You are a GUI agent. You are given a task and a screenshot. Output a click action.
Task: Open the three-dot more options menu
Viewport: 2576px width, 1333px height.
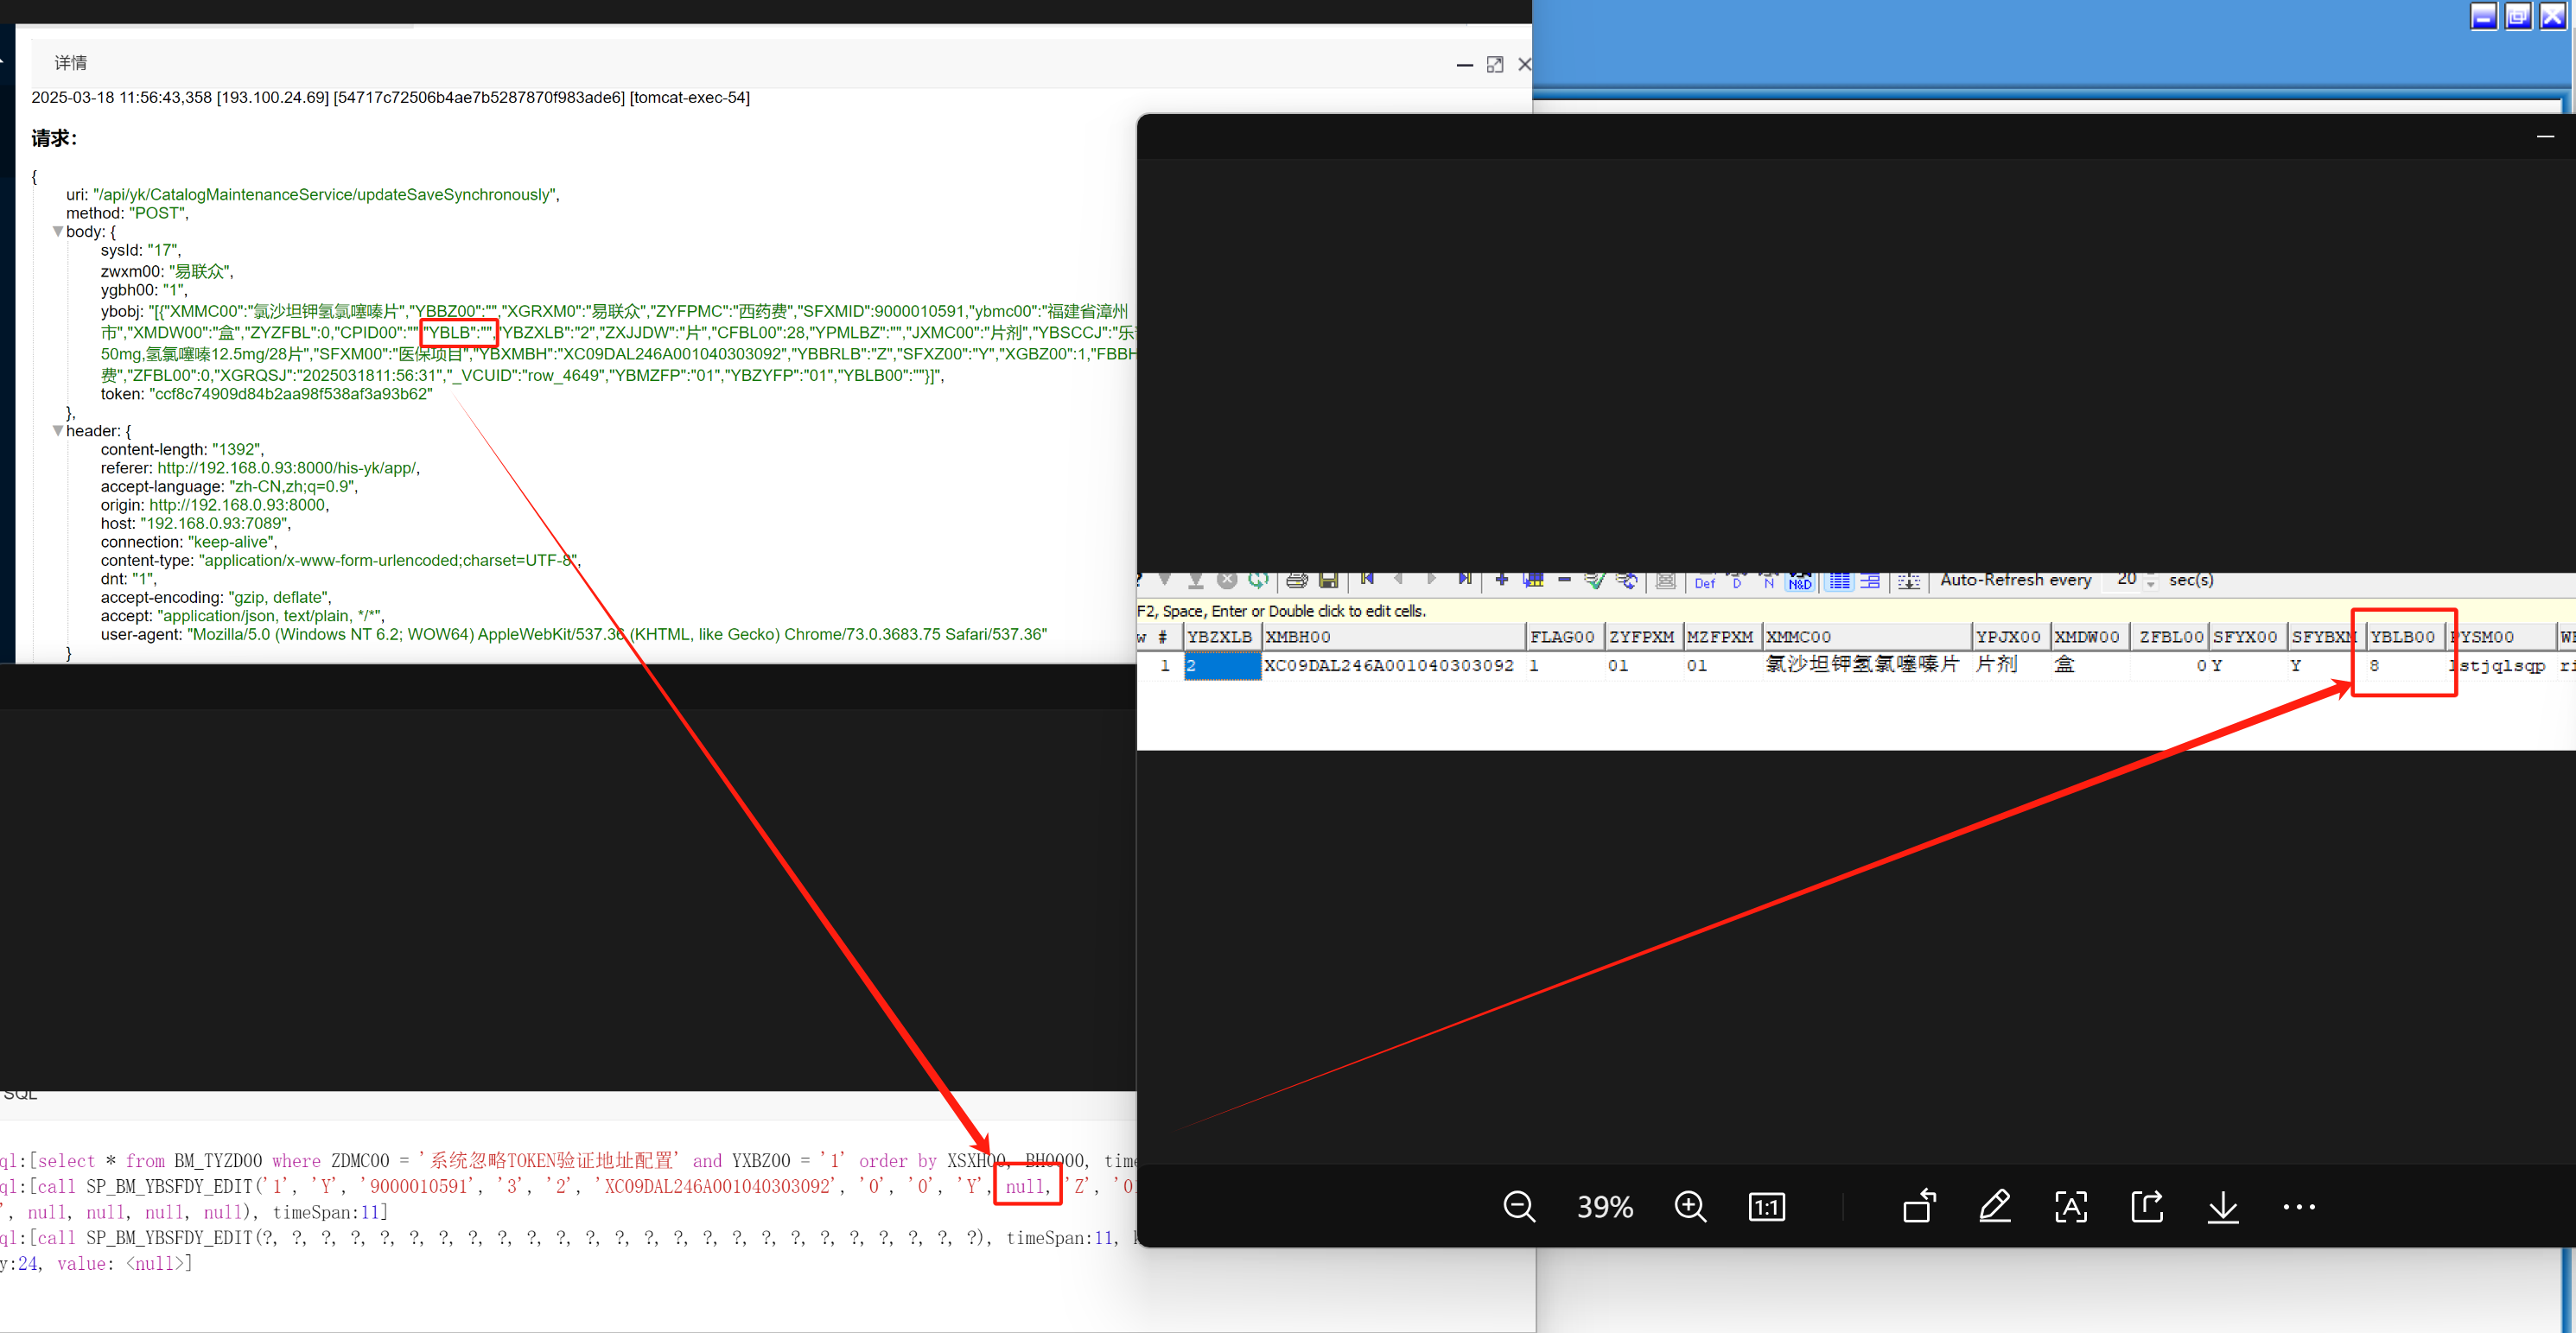tap(2299, 1207)
